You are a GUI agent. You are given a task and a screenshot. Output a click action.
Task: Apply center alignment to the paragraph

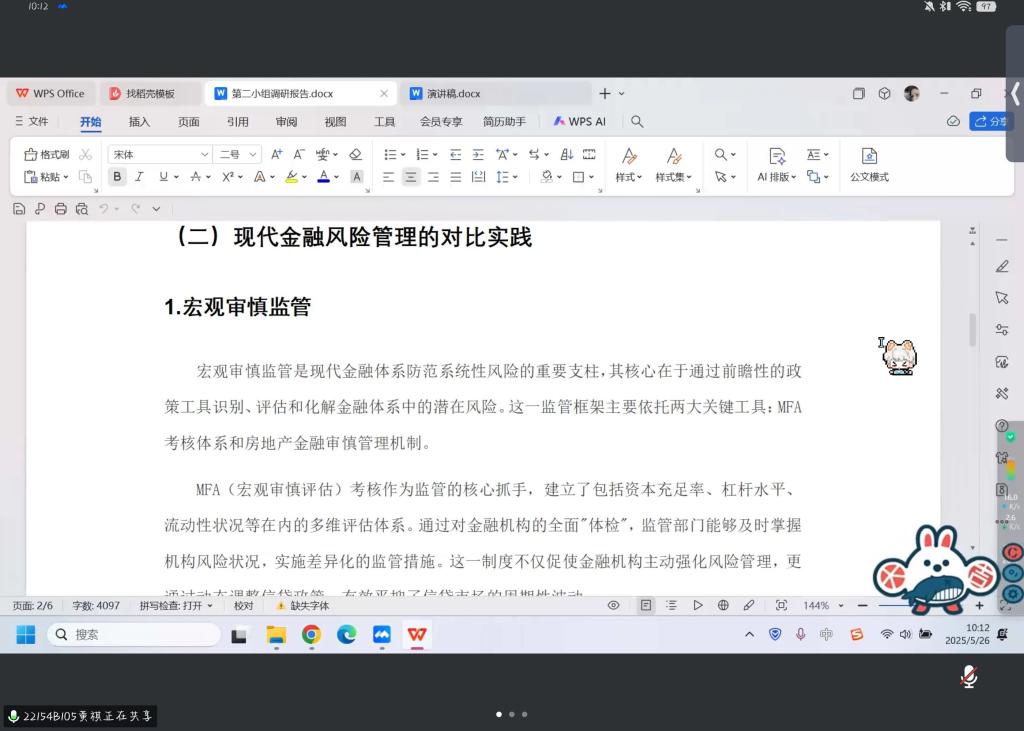[x=410, y=177]
